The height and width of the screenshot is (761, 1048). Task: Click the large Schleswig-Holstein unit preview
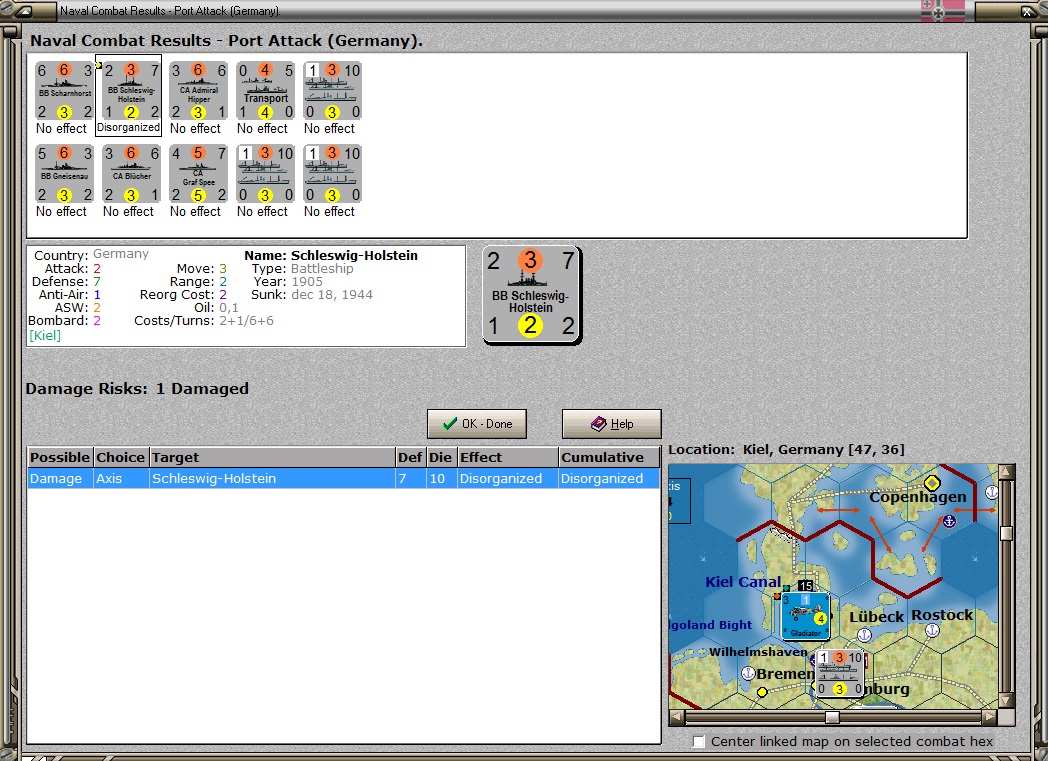(531, 295)
